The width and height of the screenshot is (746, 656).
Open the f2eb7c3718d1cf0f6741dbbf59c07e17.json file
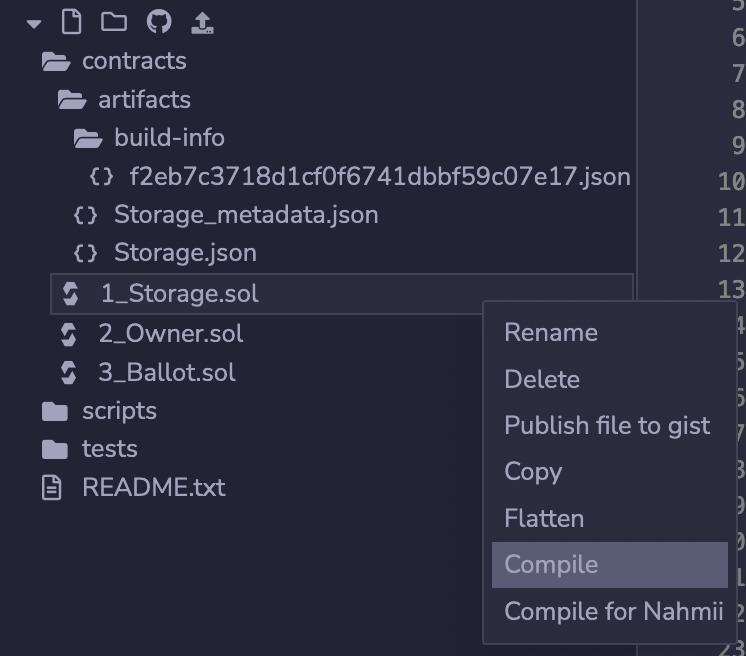[x=379, y=177]
